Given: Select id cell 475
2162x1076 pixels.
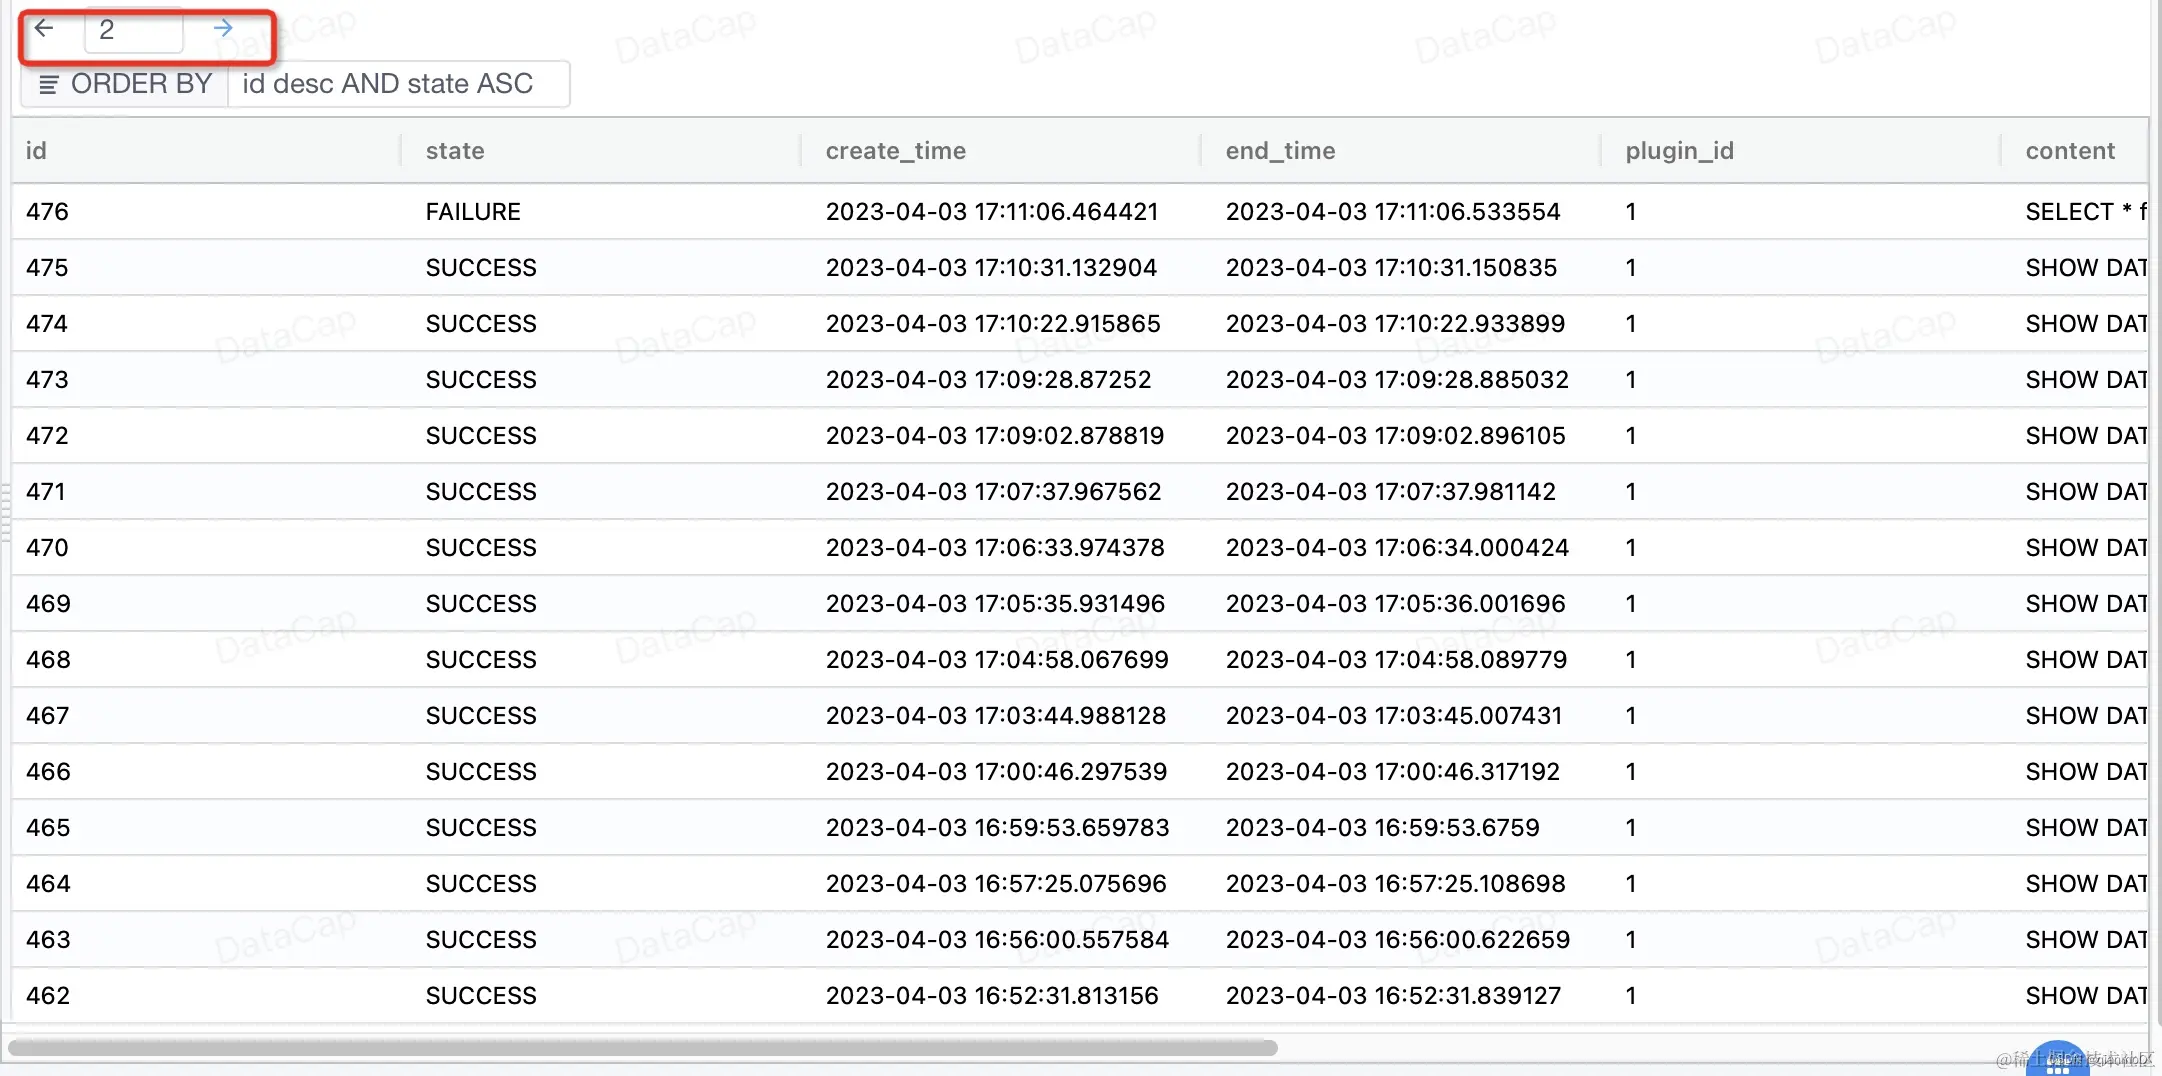Looking at the screenshot, I should click(48, 268).
